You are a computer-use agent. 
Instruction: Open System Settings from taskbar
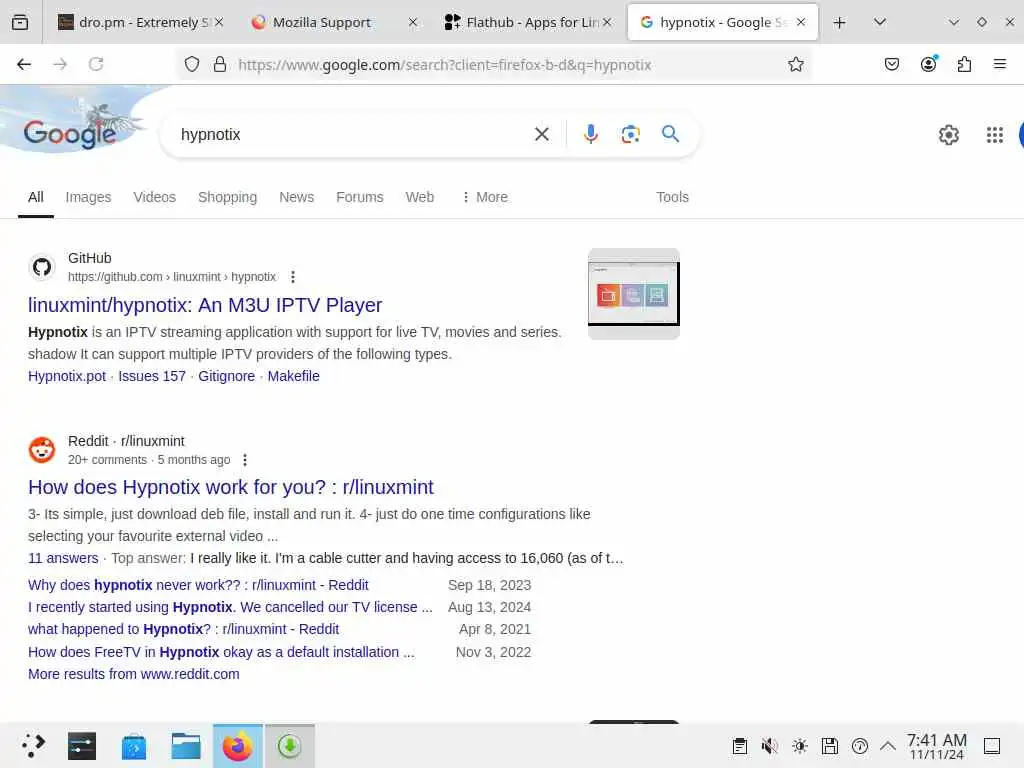[x=82, y=746]
